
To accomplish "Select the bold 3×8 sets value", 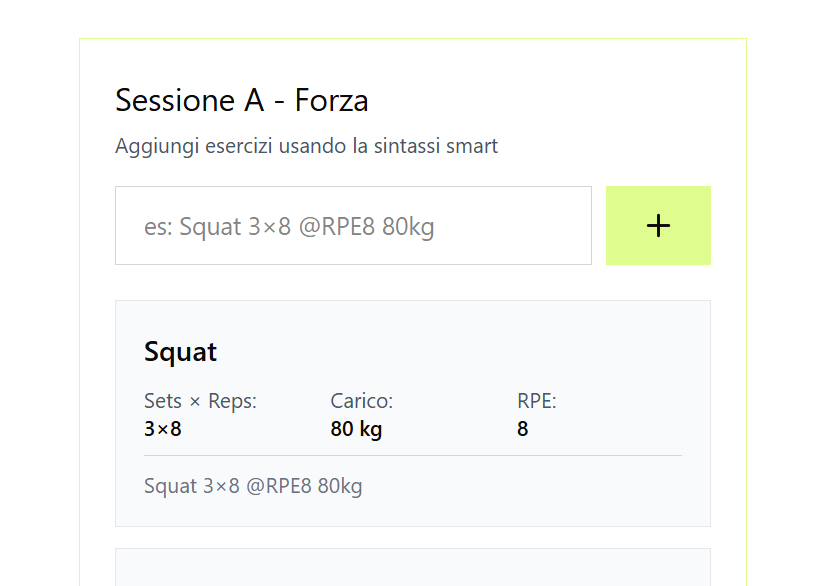I will pos(163,429).
